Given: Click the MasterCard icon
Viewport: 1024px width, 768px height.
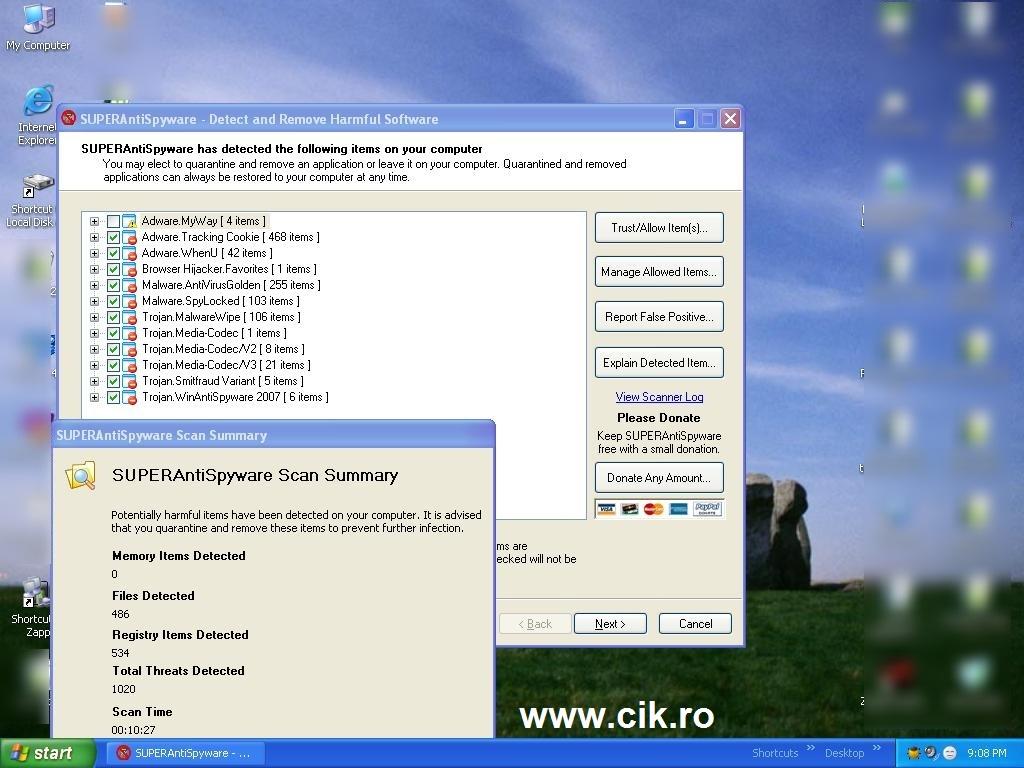Looking at the screenshot, I should pos(653,509).
